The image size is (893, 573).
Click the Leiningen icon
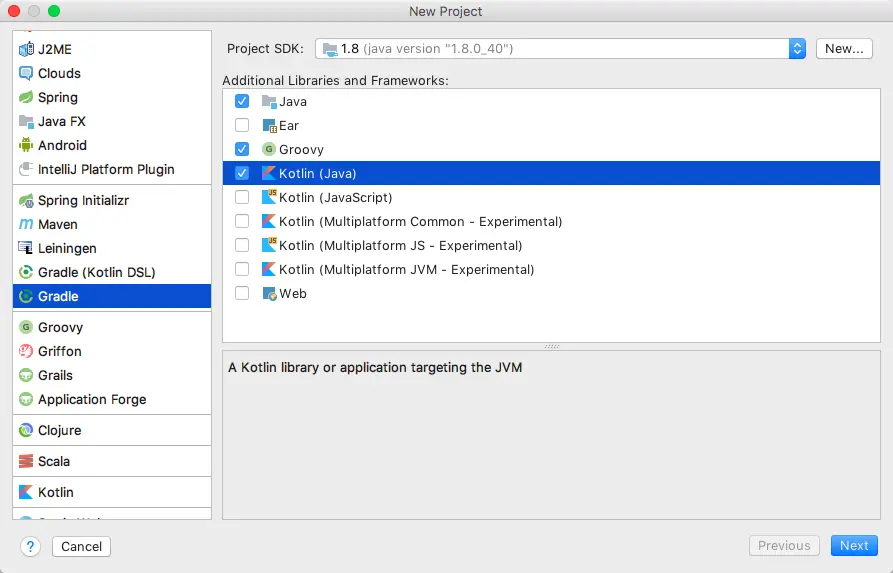tap(26, 248)
